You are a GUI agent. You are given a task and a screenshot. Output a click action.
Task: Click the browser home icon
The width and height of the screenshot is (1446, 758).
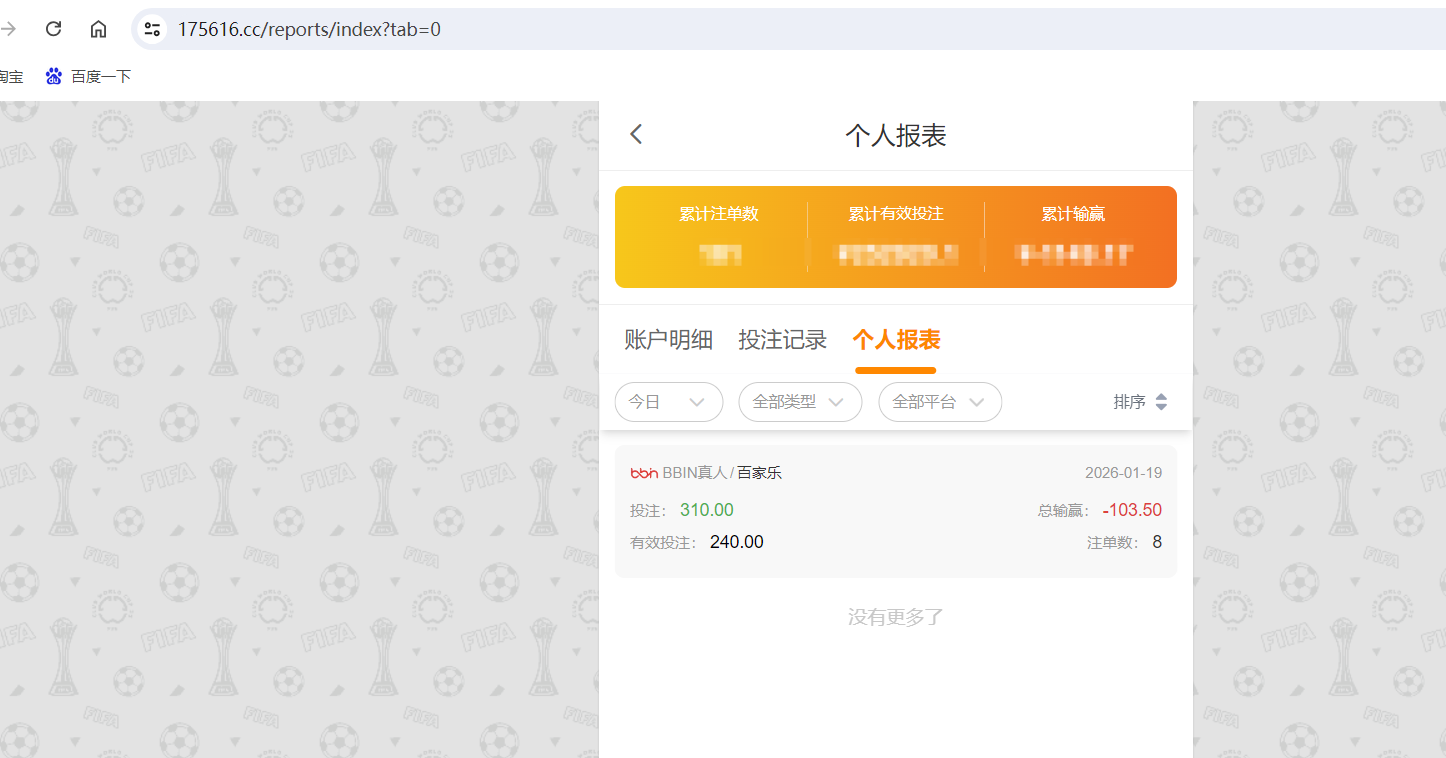click(98, 28)
